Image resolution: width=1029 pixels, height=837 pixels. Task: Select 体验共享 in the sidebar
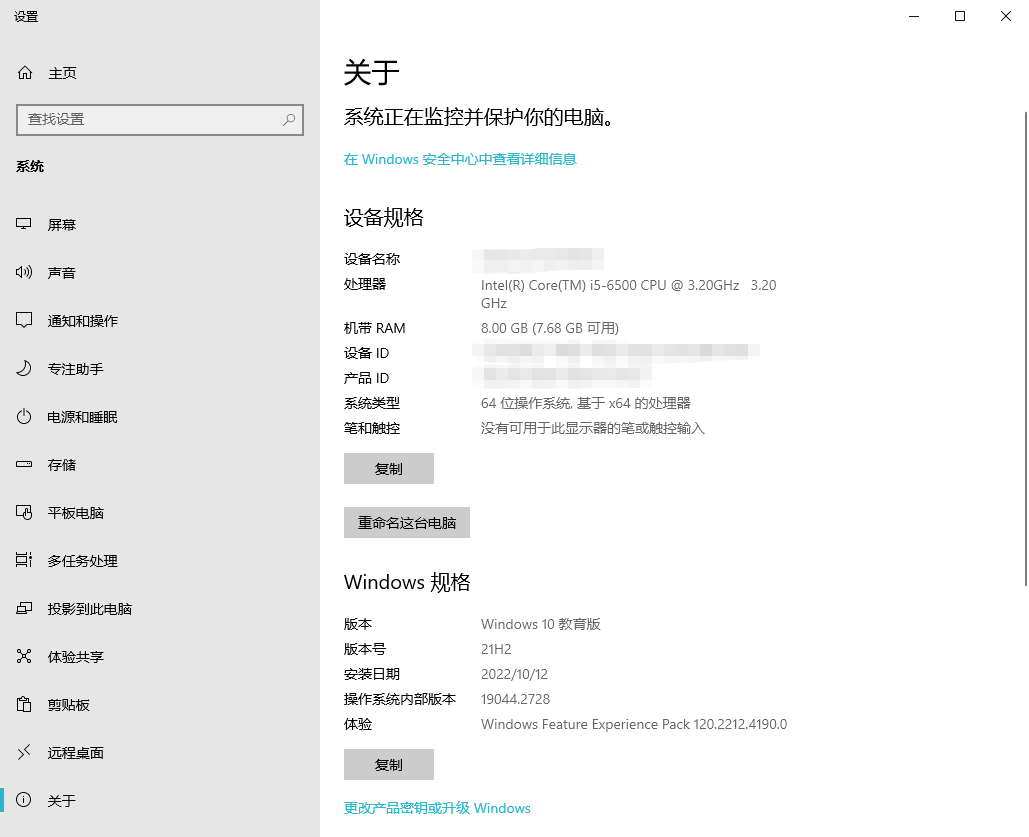pos(159,656)
